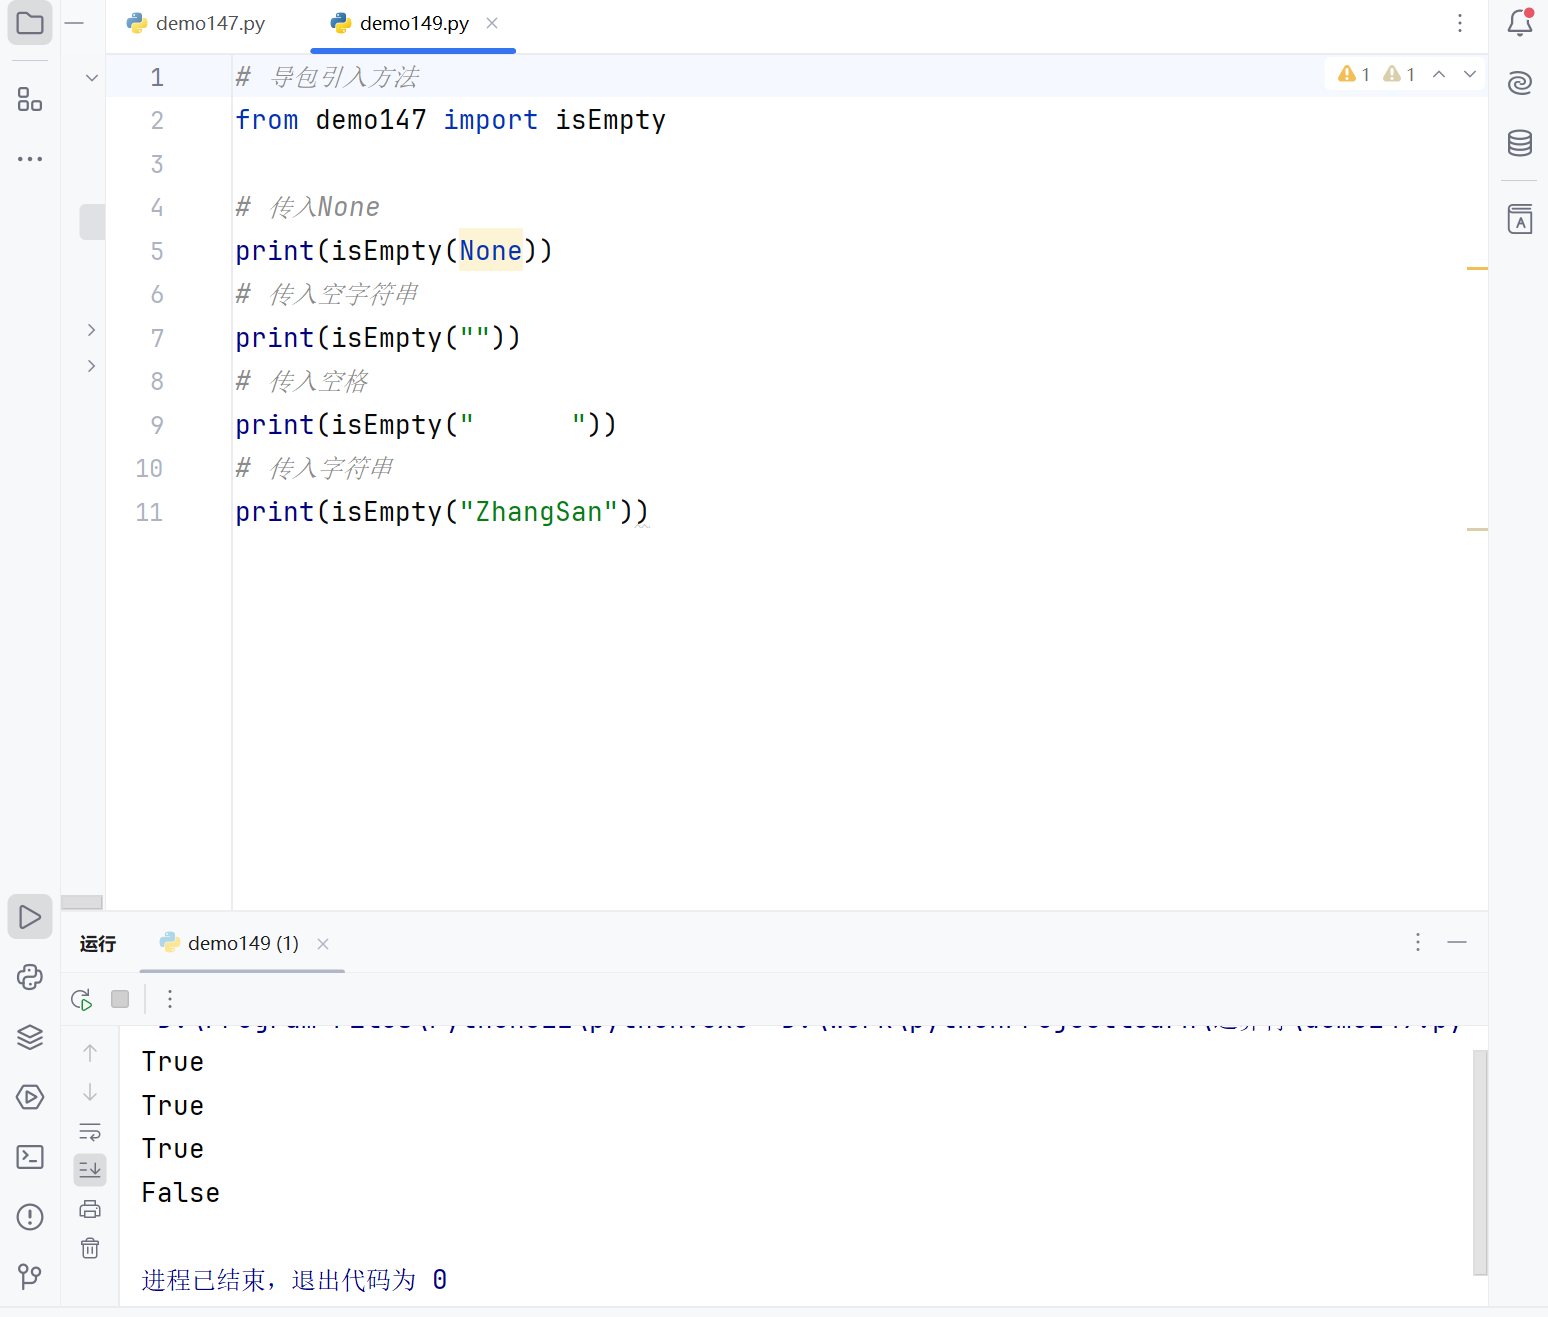
Task: Click the horizontal scrollbar under the left panel
Action: (x=82, y=902)
